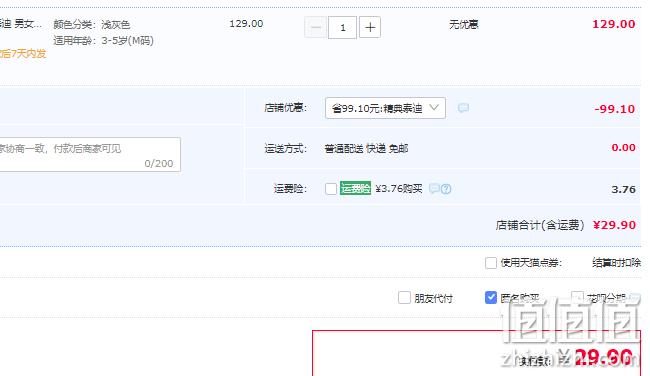This screenshot has height=376, width=650.
Task: Click the quantity input field
Action: 342,28
